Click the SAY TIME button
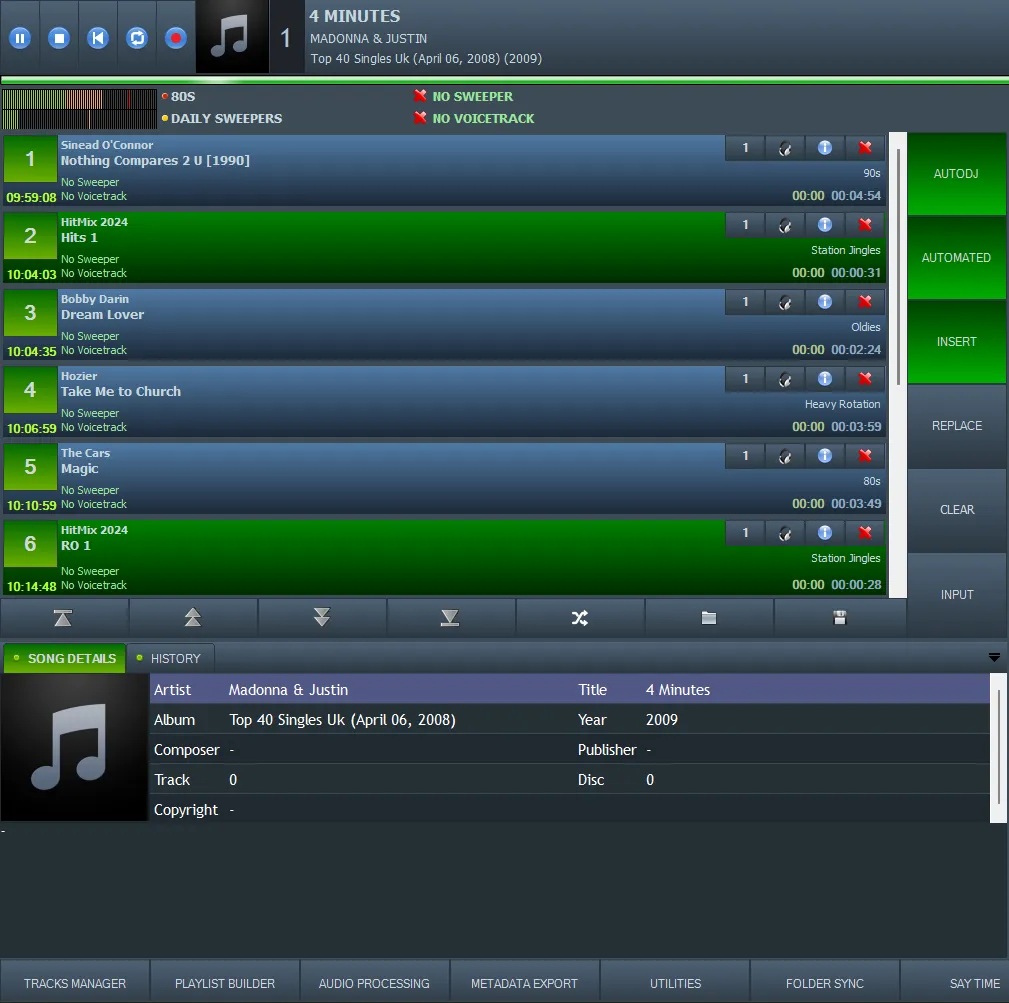Screen dimensions: 1009x1003 click(x=956, y=983)
